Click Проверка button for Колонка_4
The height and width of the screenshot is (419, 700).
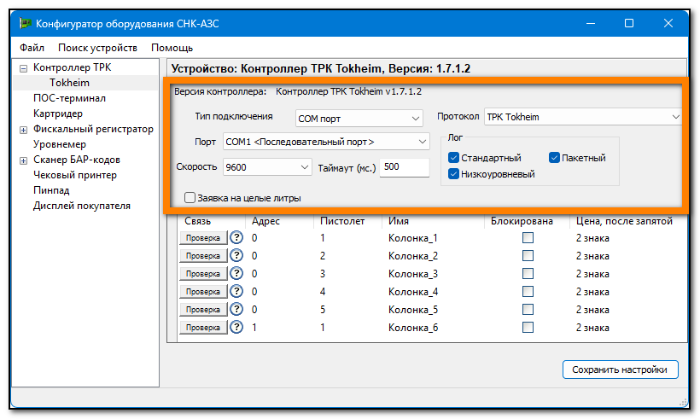pyautogui.click(x=203, y=291)
